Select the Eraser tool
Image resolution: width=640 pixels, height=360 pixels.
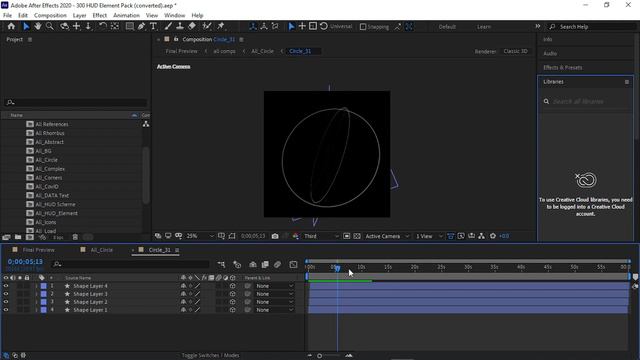pos(192,26)
